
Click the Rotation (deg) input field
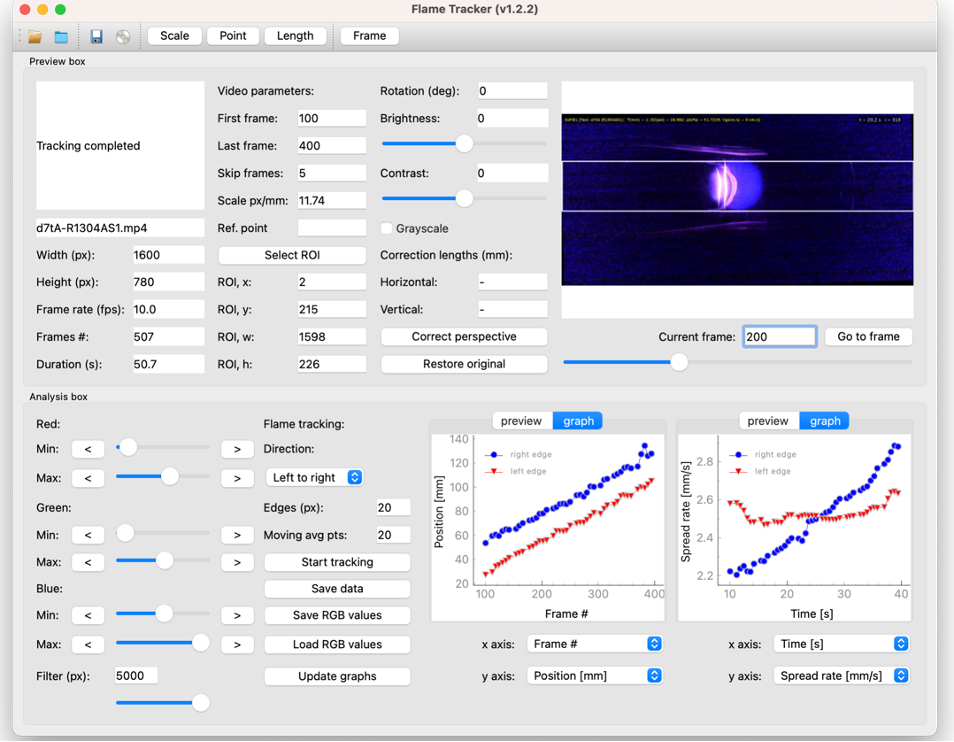click(512, 91)
